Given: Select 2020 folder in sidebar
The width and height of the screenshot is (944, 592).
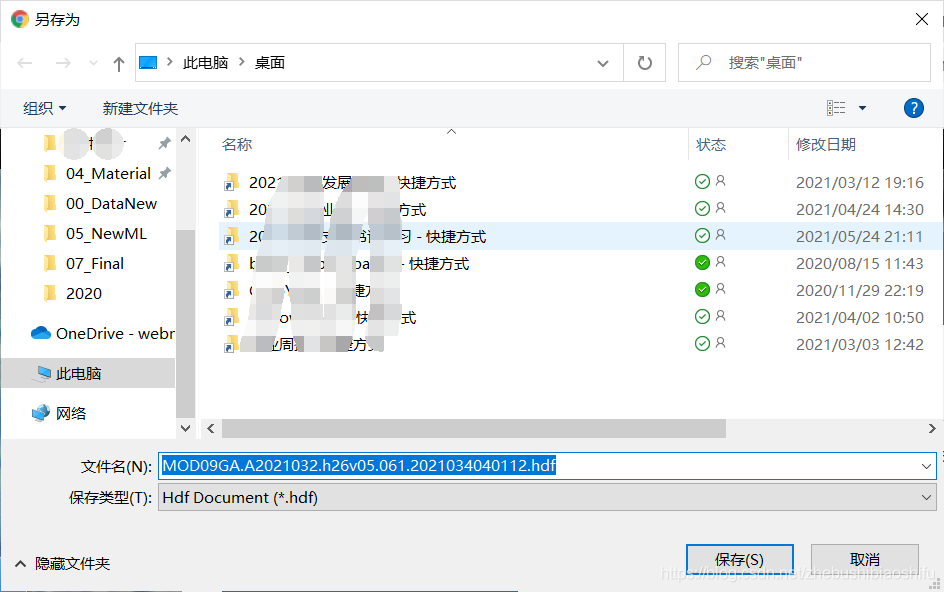Looking at the screenshot, I should (x=84, y=294).
